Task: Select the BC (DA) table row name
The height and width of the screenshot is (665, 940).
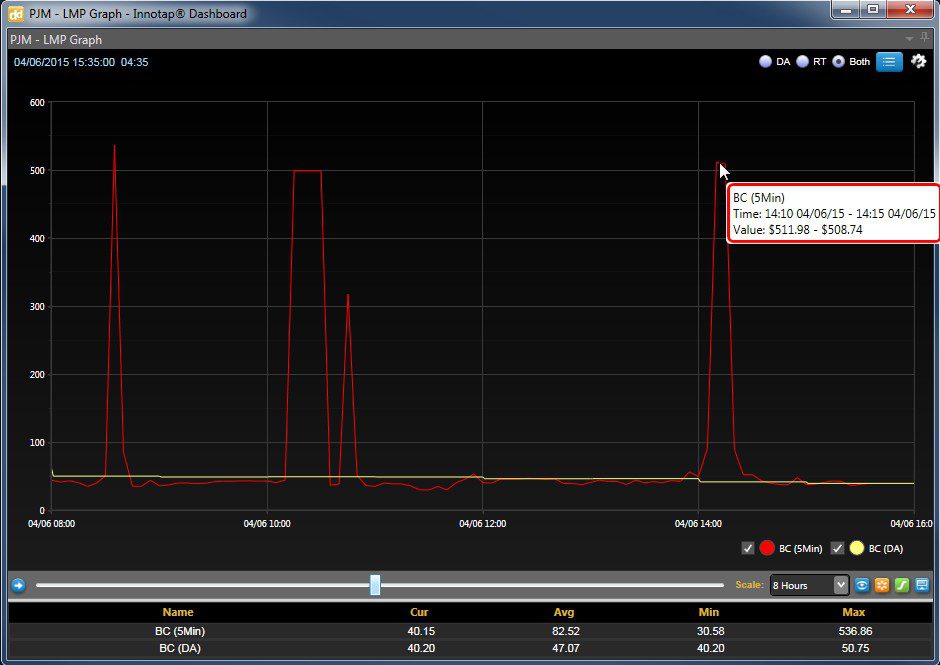Action: pos(180,648)
